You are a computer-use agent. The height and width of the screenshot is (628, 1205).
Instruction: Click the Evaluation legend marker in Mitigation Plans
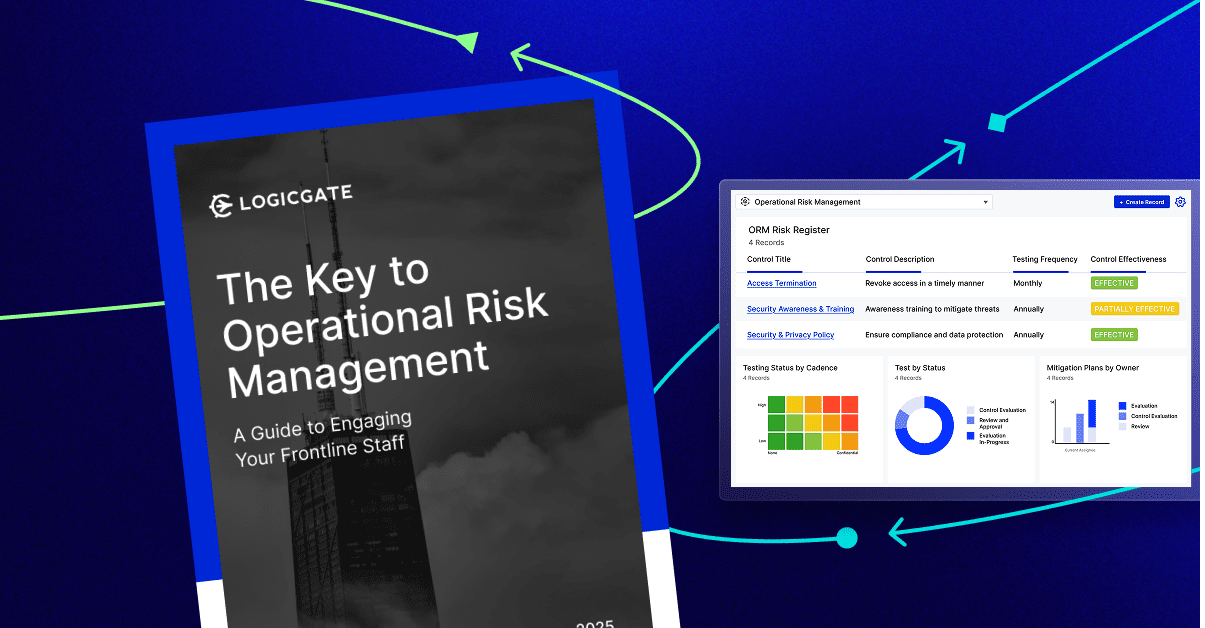pyautogui.click(x=1122, y=406)
